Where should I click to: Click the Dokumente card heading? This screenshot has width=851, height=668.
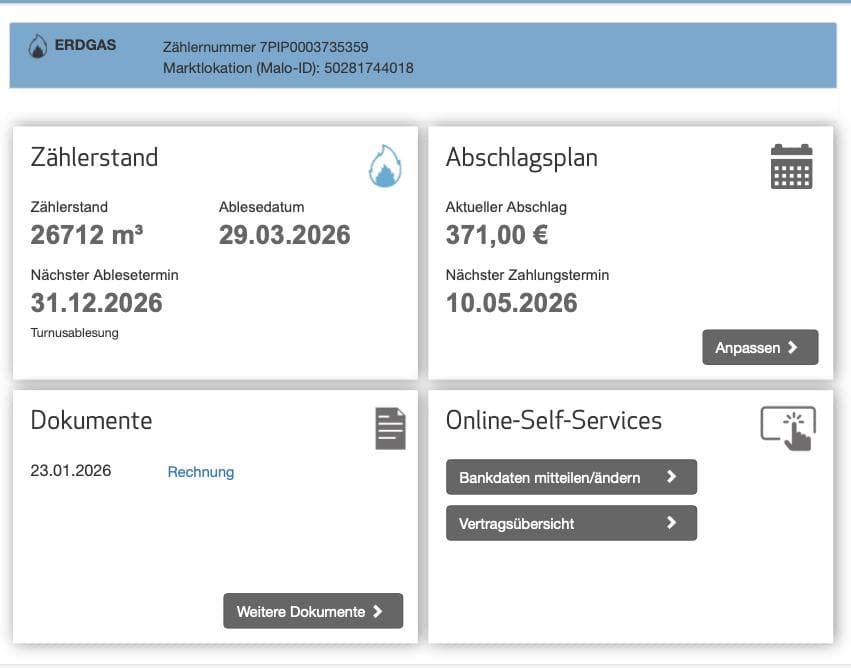pos(91,421)
